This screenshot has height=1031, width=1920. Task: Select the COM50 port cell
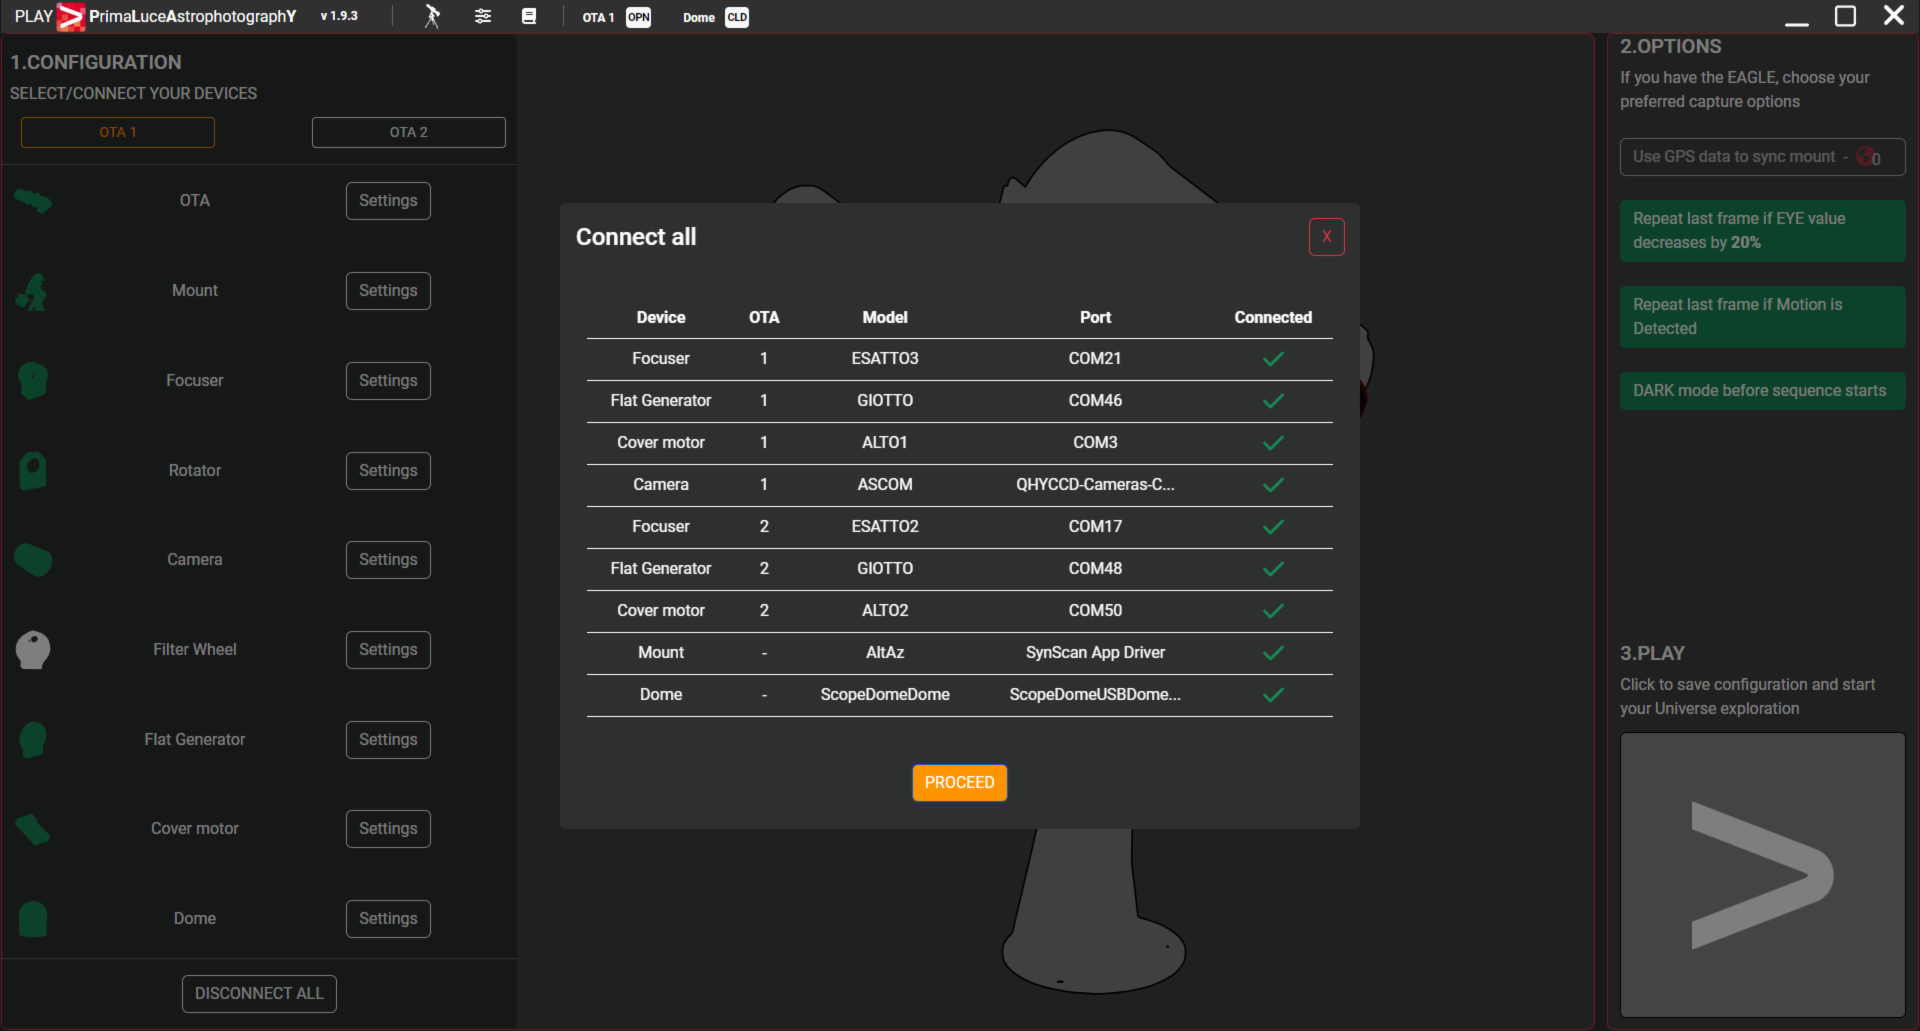[x=1095, y=610]
